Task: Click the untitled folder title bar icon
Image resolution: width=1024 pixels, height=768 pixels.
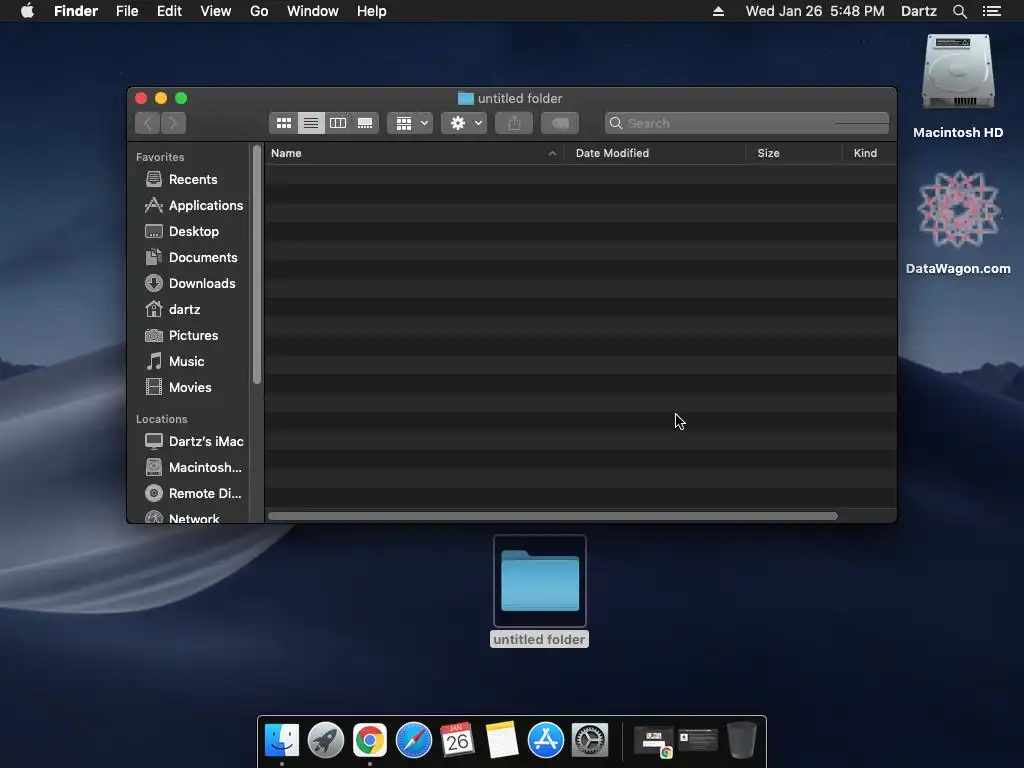Action: (466, 99)
